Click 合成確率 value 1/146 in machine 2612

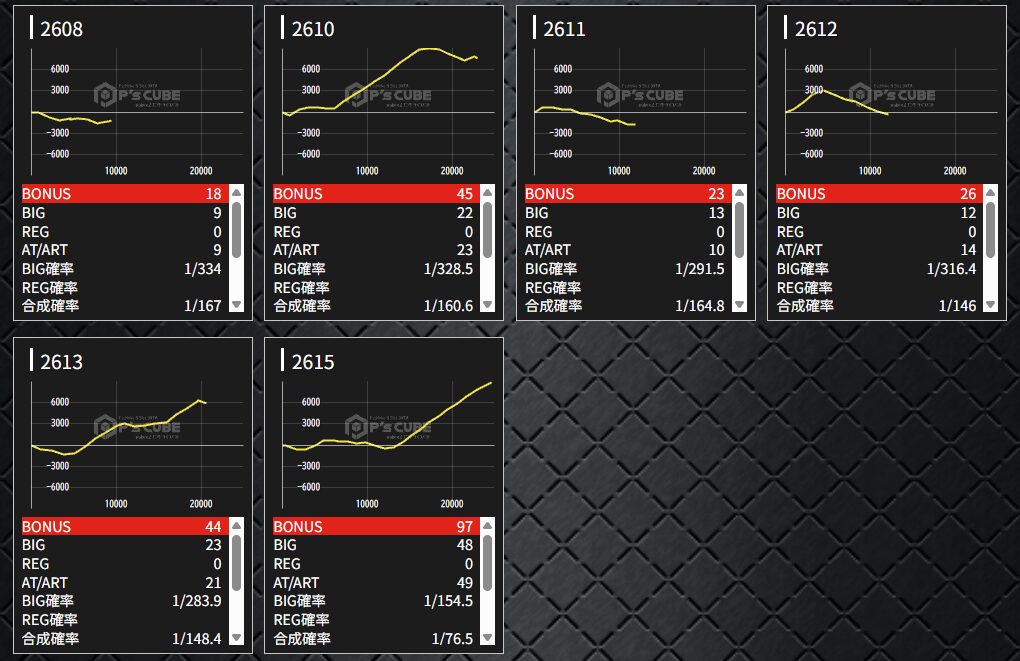pos(958,306)
